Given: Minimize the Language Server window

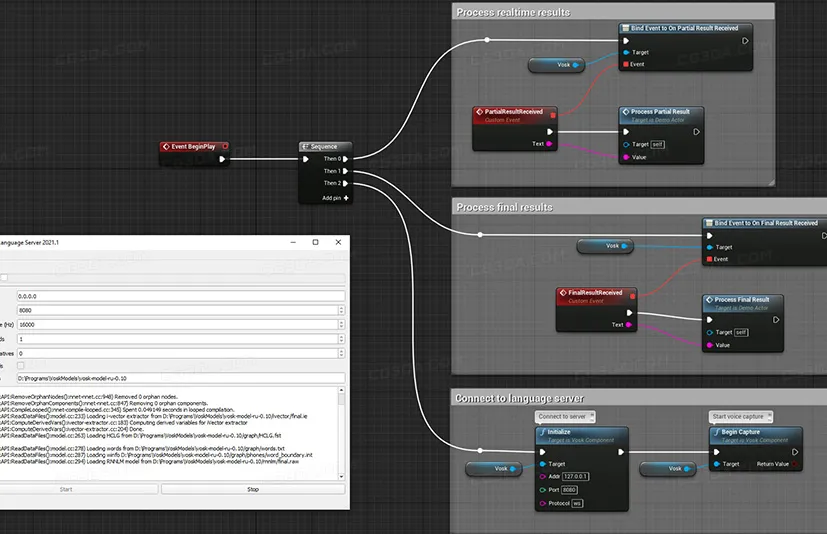Looking at the screenshot, I should point(293,242).
